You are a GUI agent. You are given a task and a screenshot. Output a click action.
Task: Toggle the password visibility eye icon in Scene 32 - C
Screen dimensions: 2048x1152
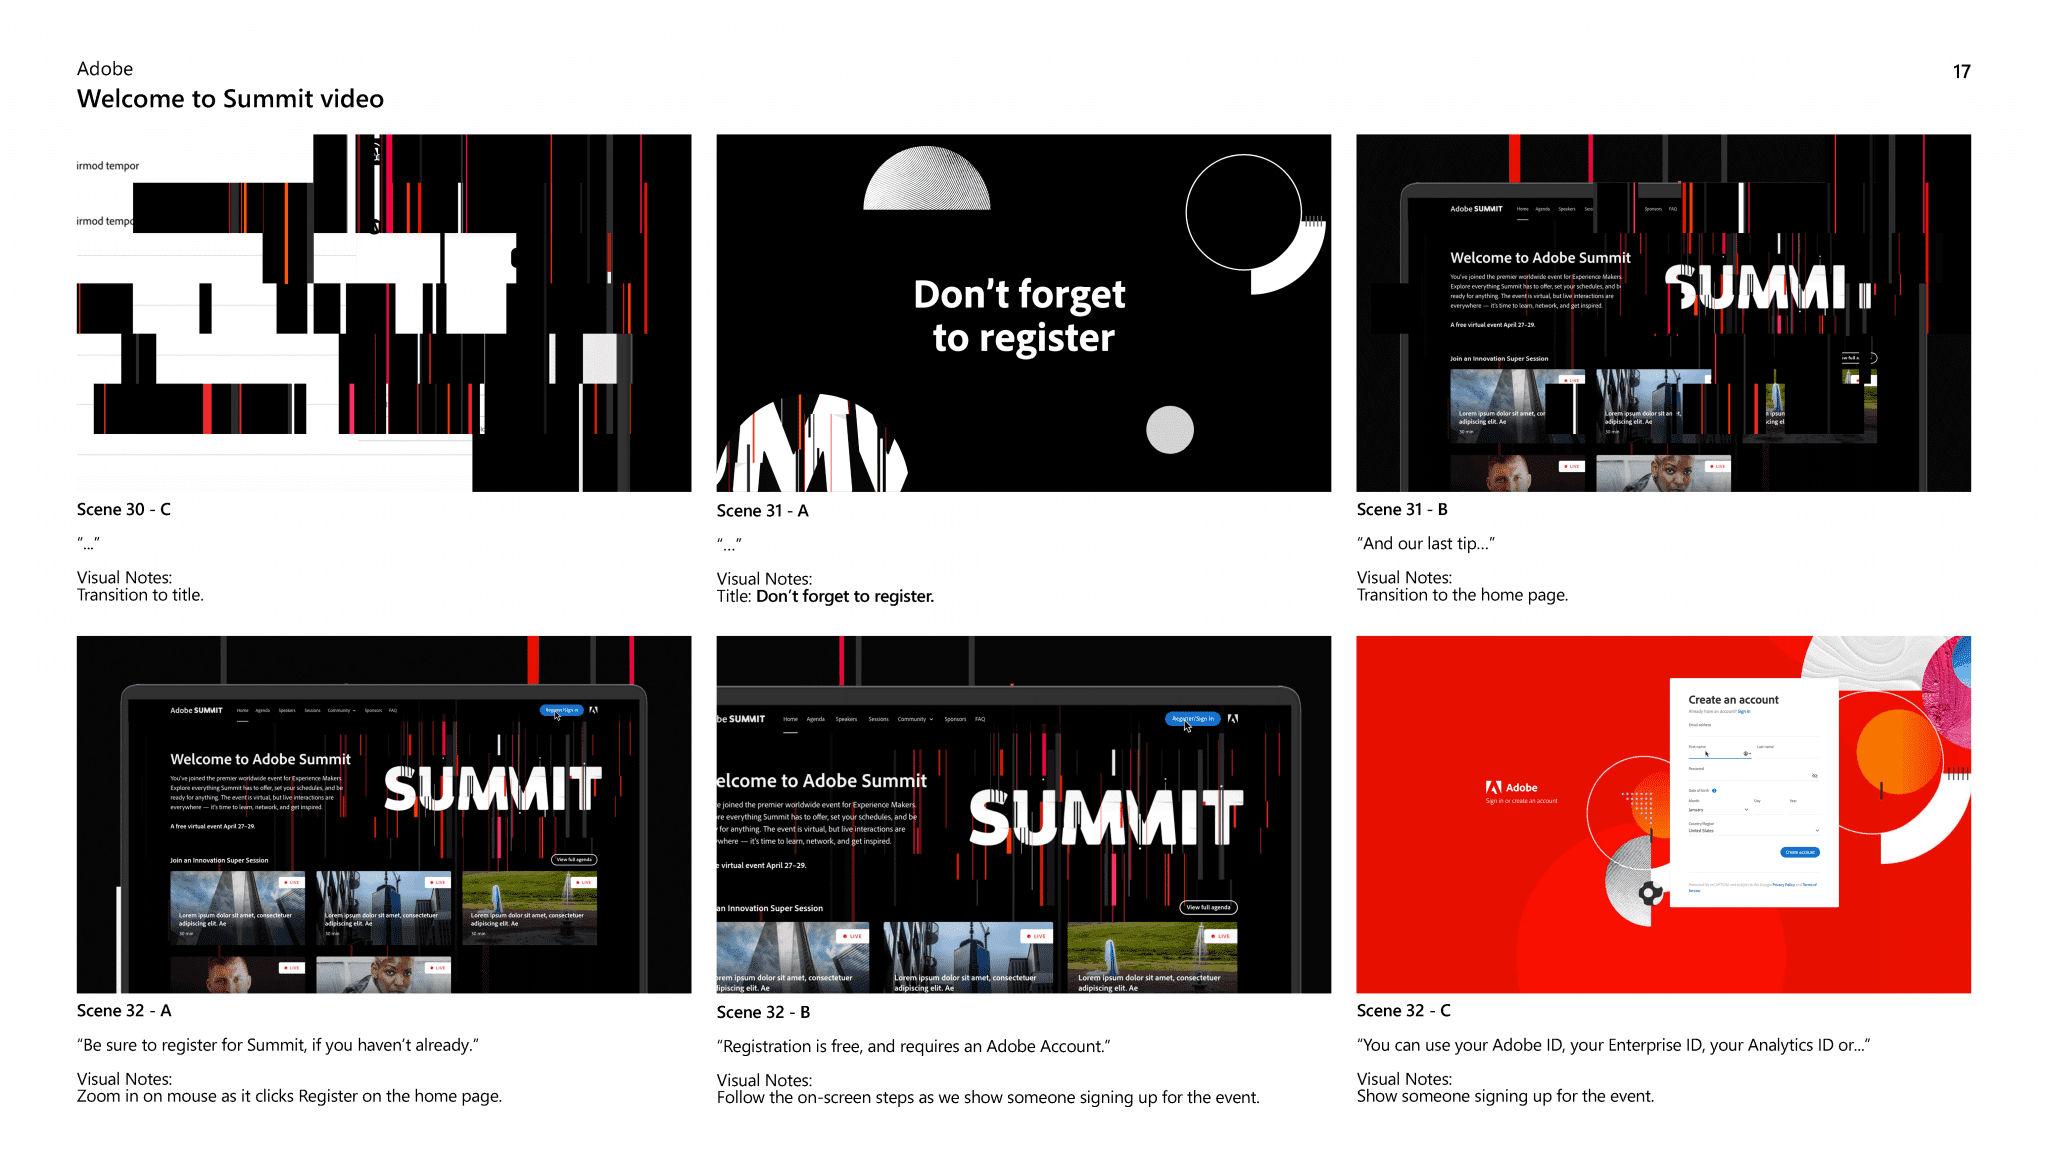click(1815, 776)
